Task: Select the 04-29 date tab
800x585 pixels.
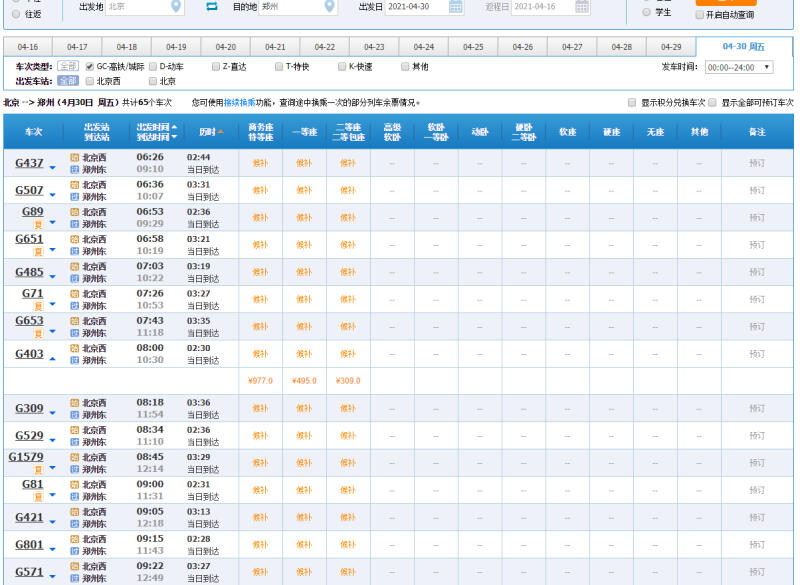Action: pyautogui.click(x=671, y=47)
